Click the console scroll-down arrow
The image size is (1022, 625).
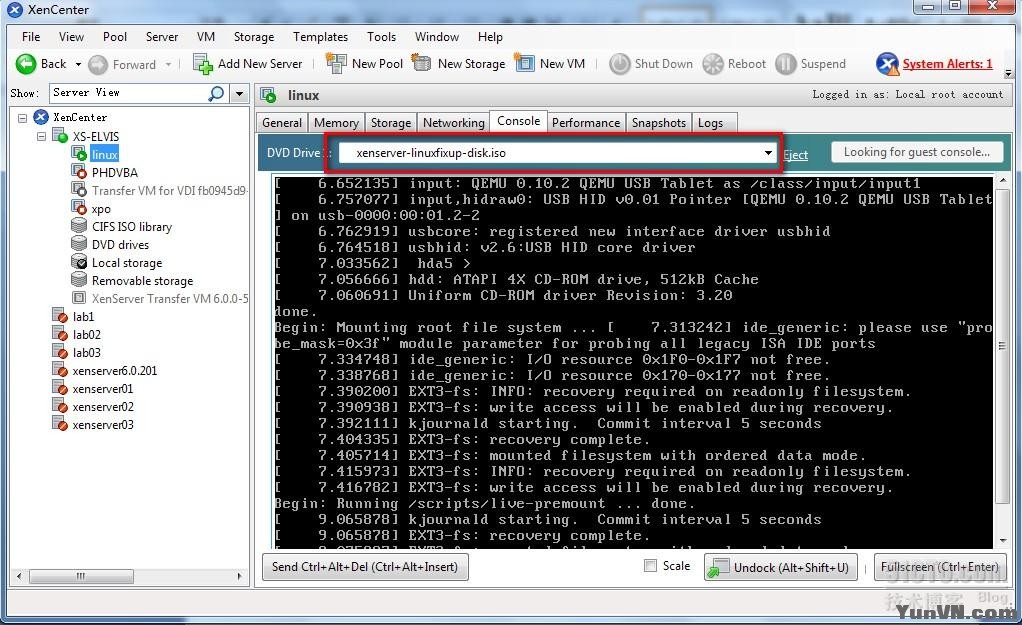coord(1002,540)
